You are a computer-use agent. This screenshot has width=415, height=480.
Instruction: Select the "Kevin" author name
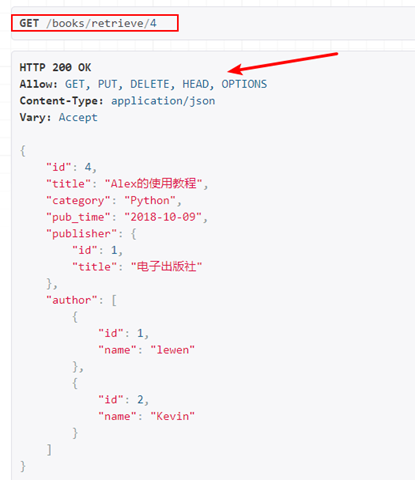tap(173, 416)
